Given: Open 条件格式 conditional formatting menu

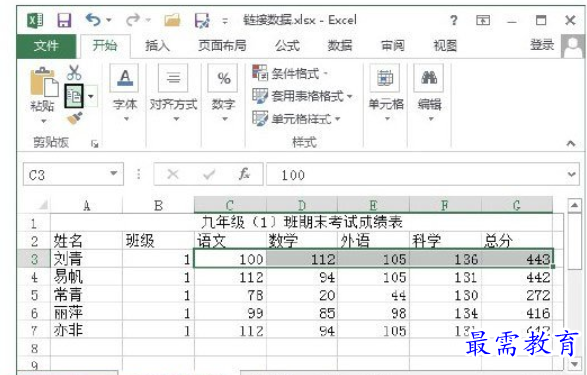Looking at the screenshot, I should point(291,73).
